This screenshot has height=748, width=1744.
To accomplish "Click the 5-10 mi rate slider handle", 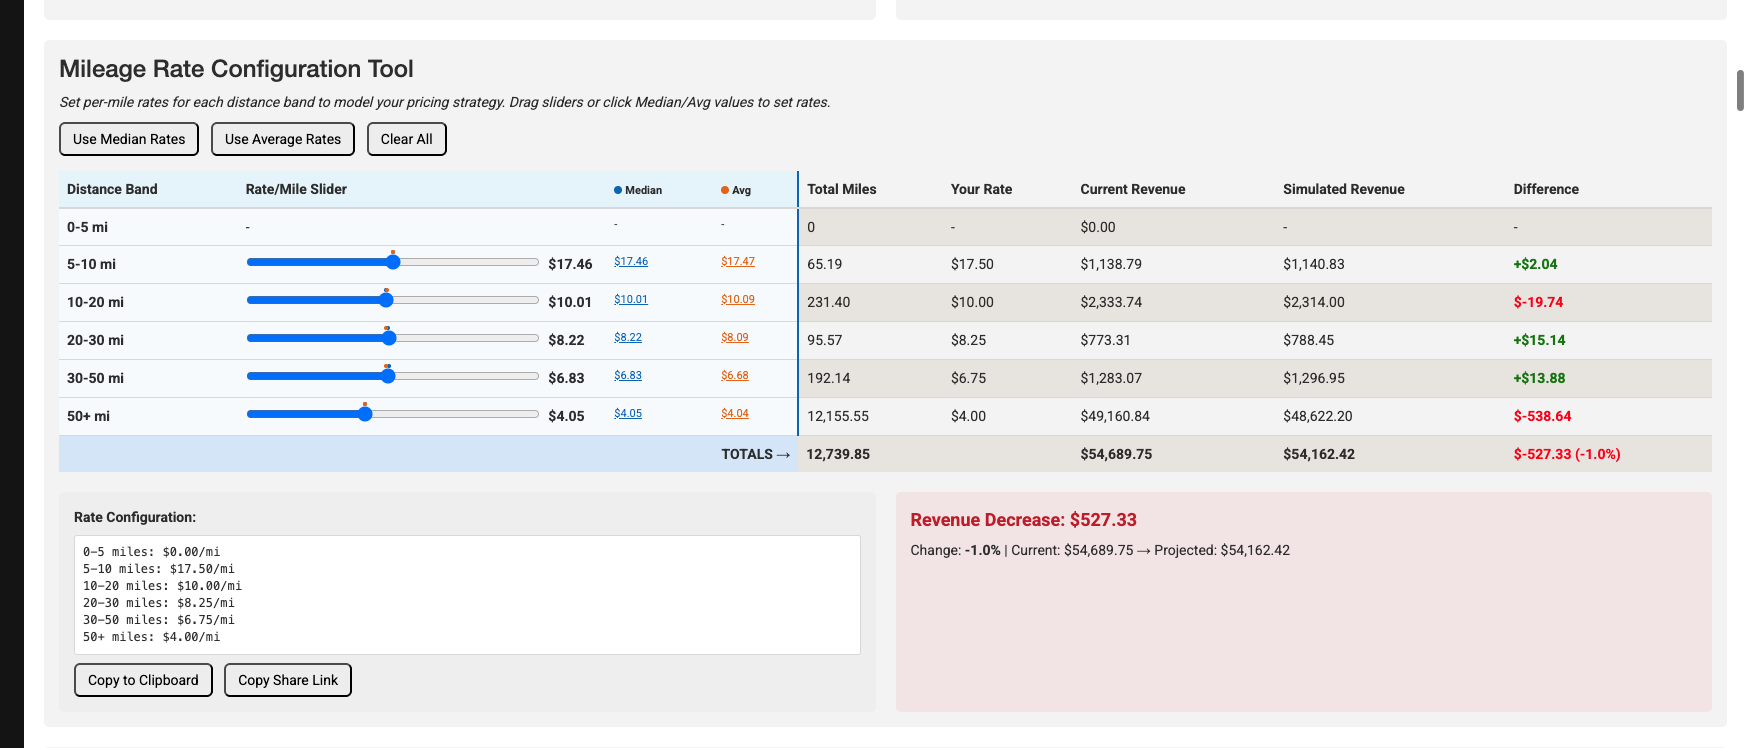I will [x=393, y=262].
